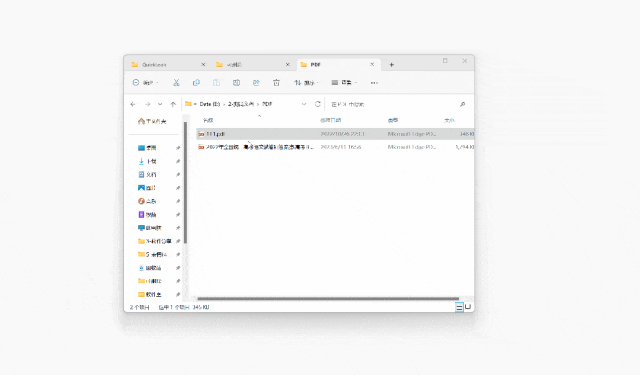Open the New dropdown in the toolbar

click(x=145, y=83)
